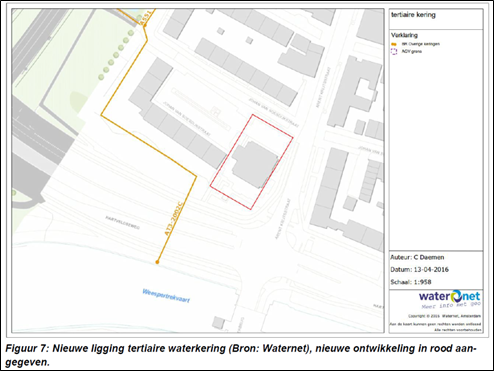Click the grey building inside the red outline
Viewport: 494px width, 371px height.
point(255,165)
